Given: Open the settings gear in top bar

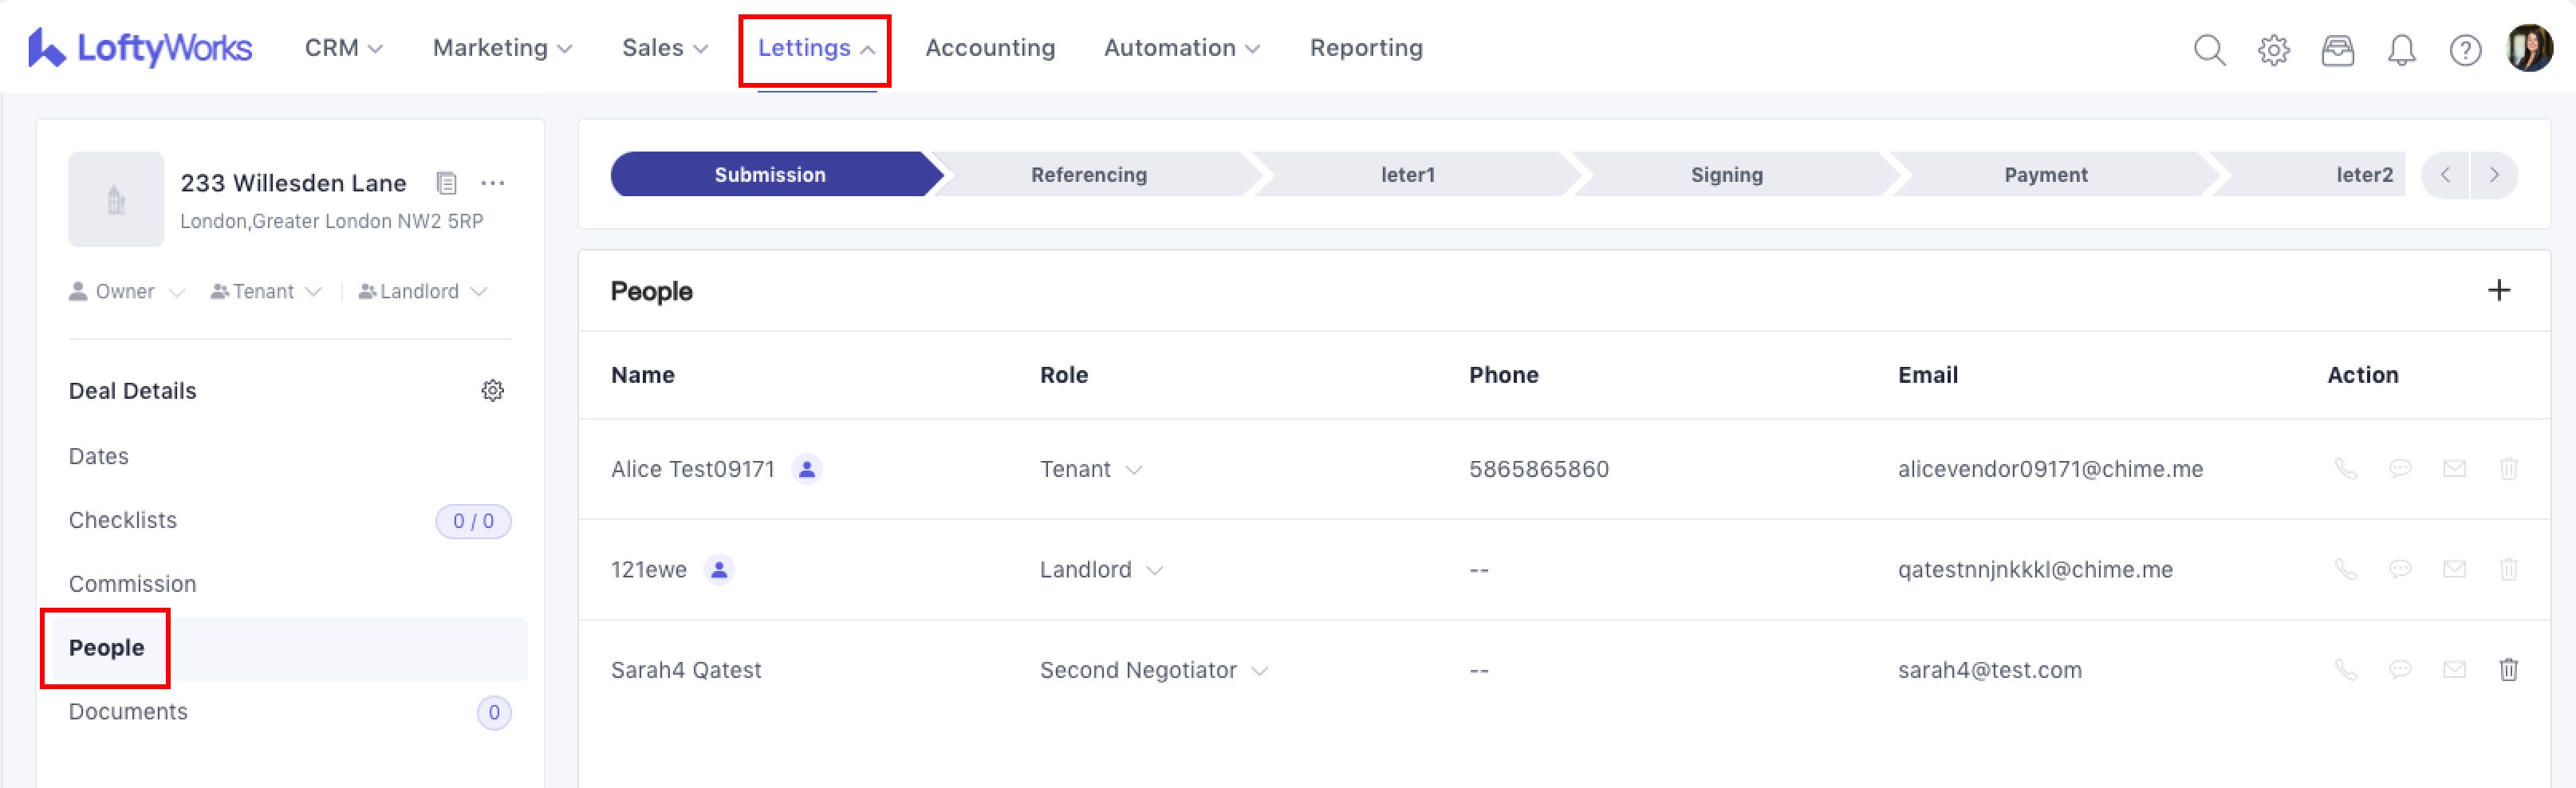Looking at the screenshot, I should (2273, 49).
